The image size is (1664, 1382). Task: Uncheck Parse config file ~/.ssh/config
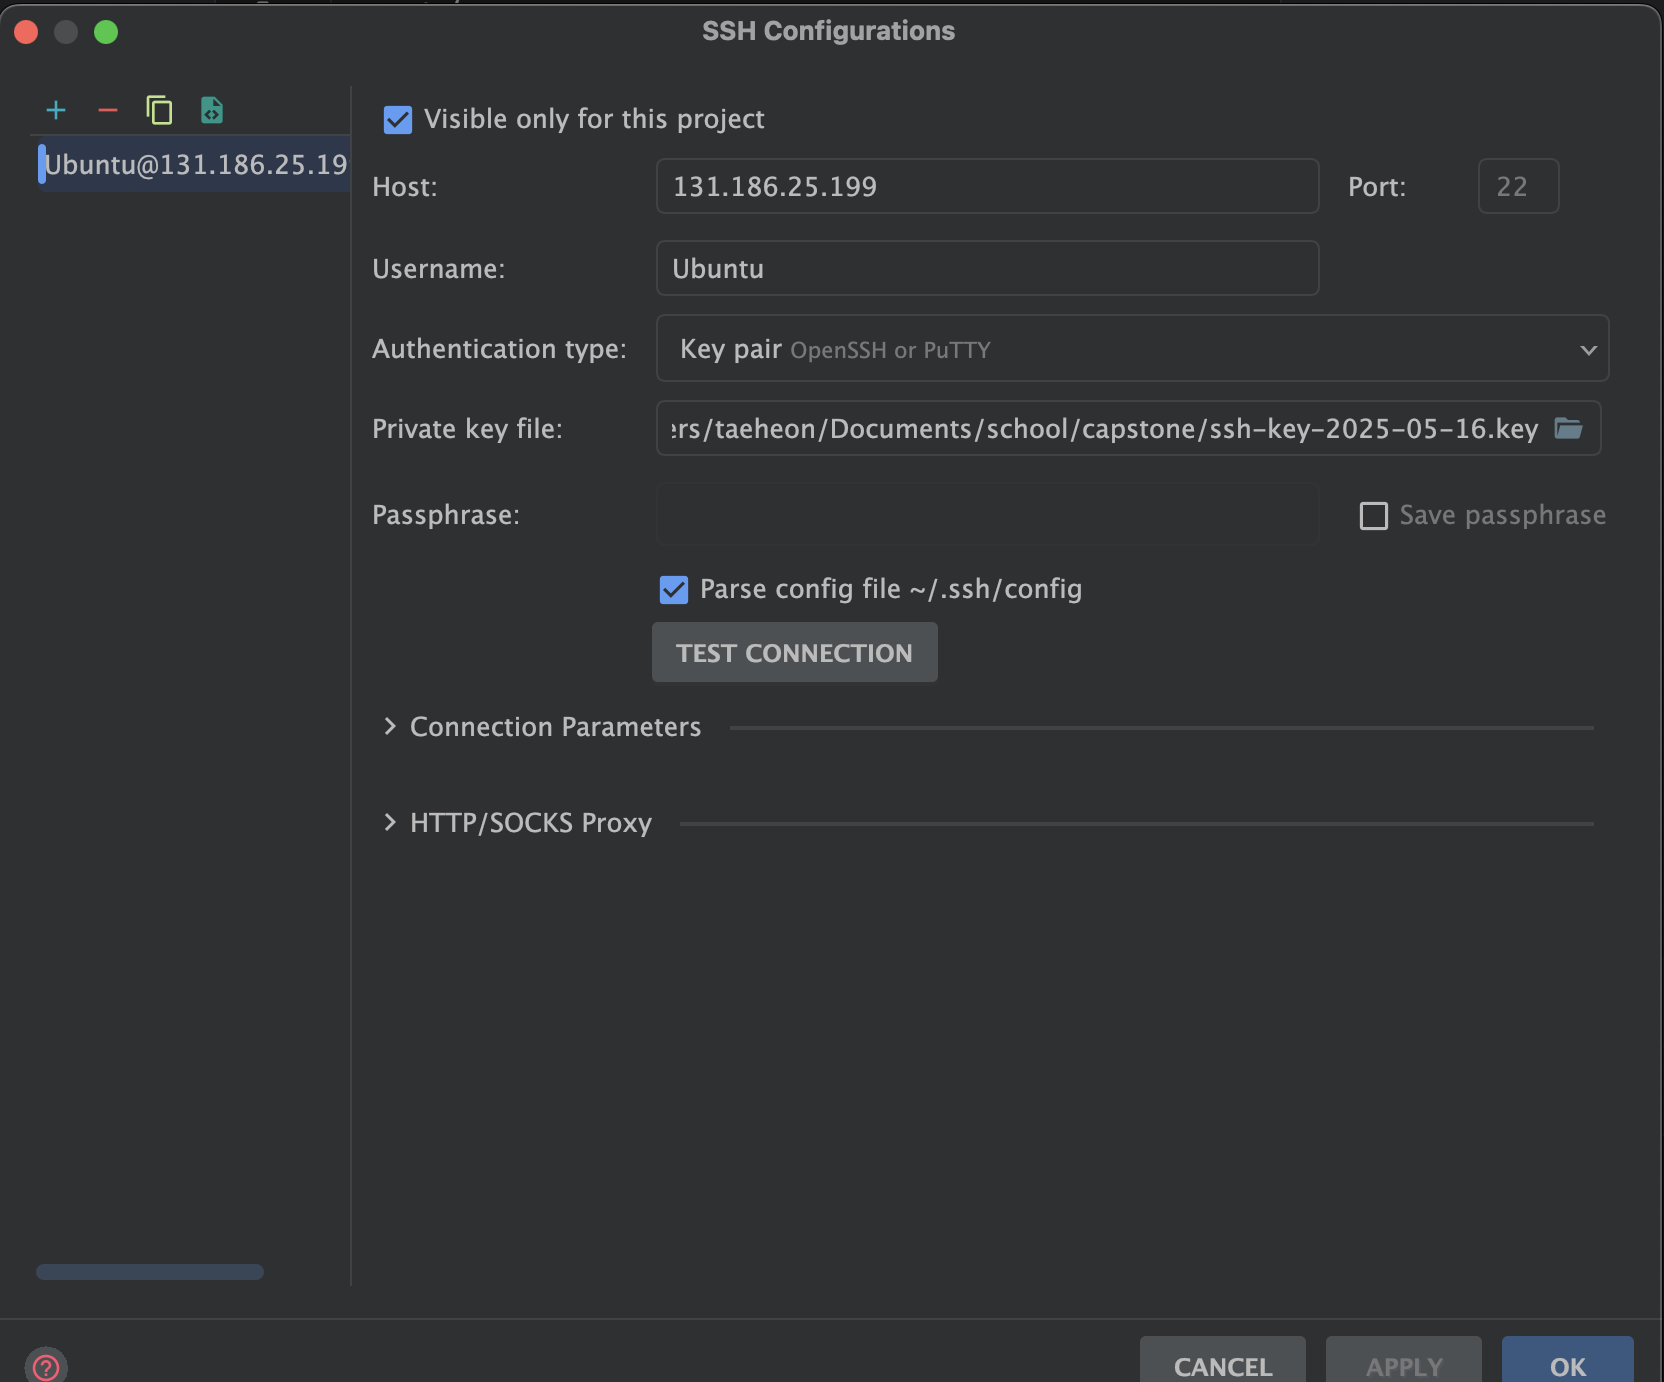pos(674,590)
